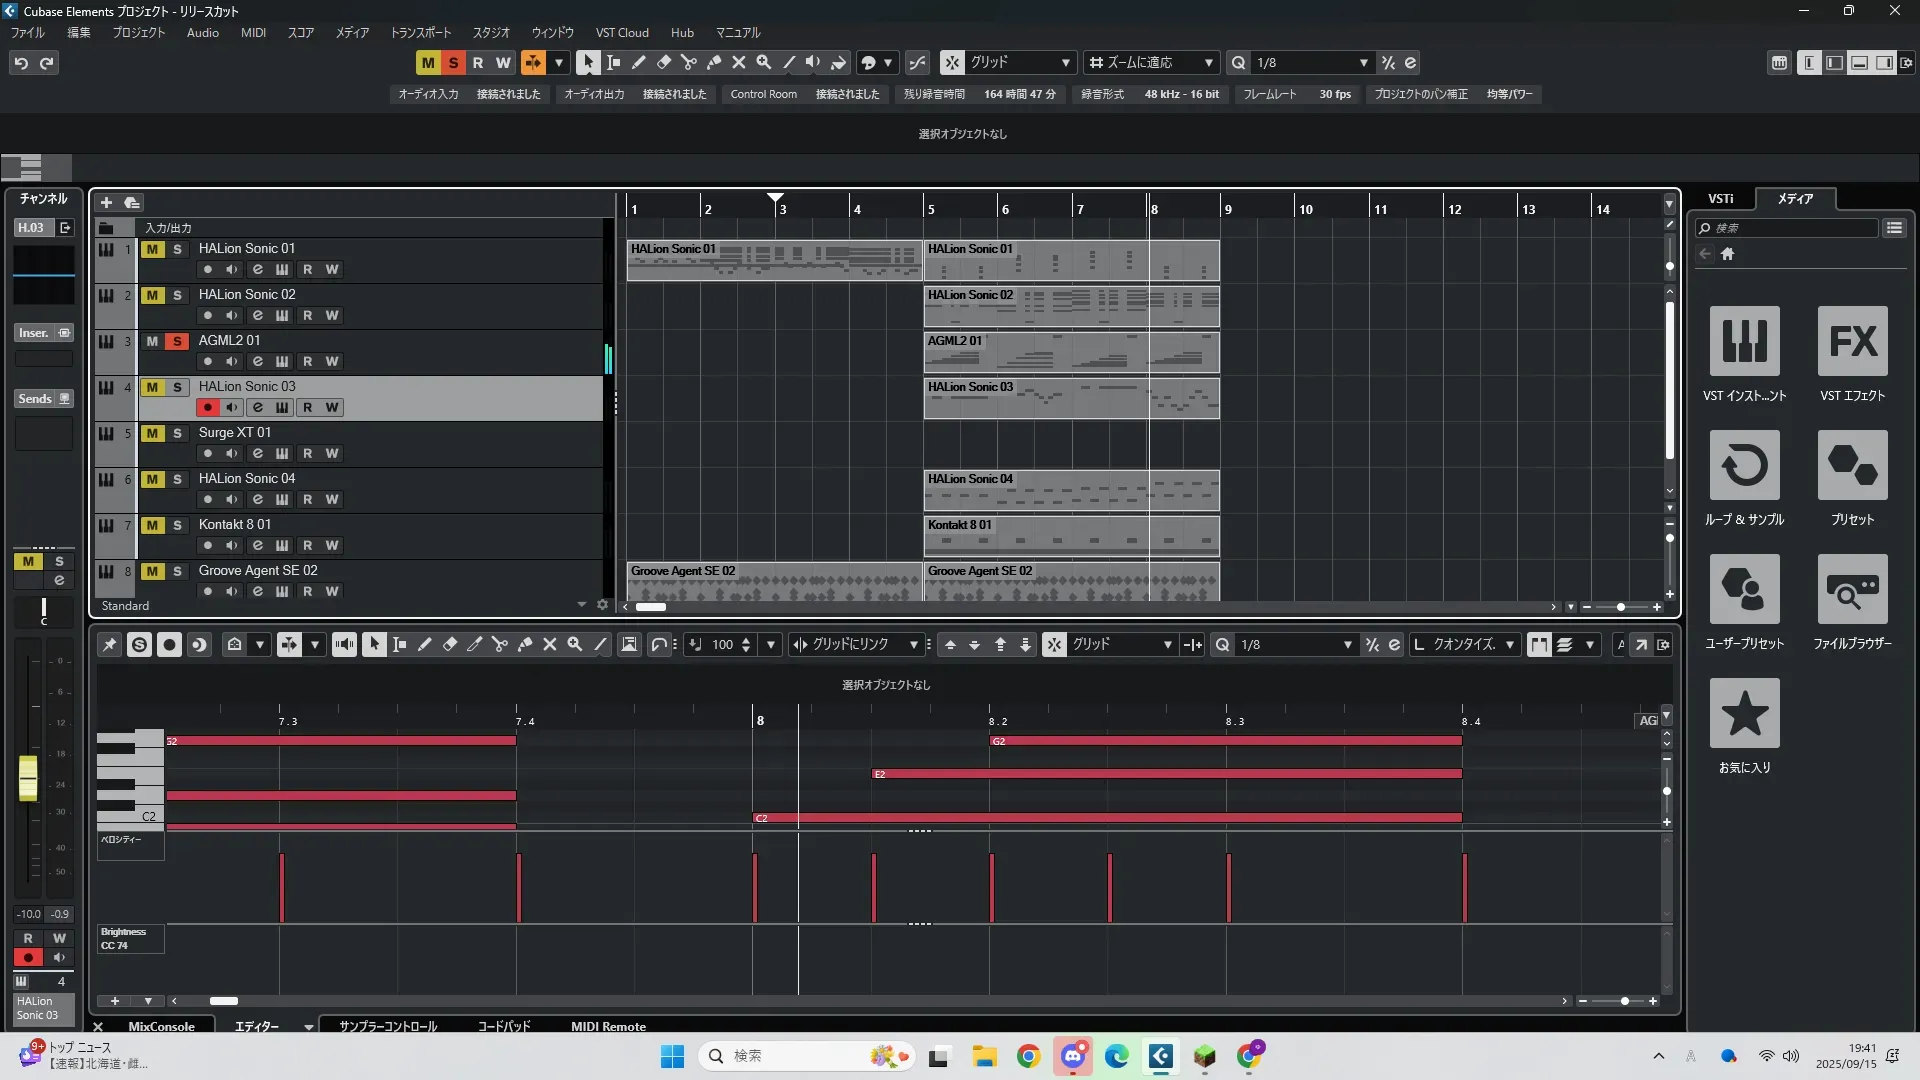1920x1080 pixels.
Task: Toggle record enable on HALion Sonic 03
Action: tap(207, 407)
